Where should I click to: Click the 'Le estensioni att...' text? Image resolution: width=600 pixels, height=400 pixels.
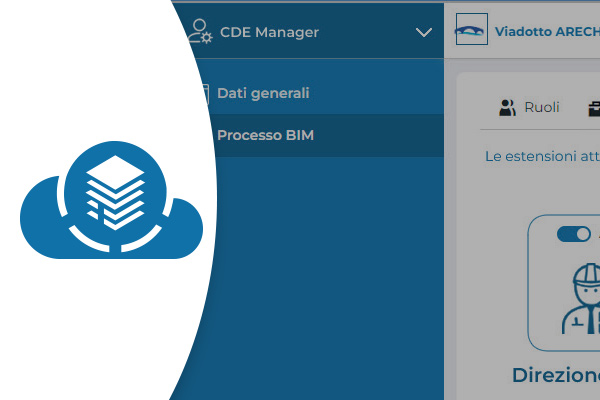click(540, 157)
